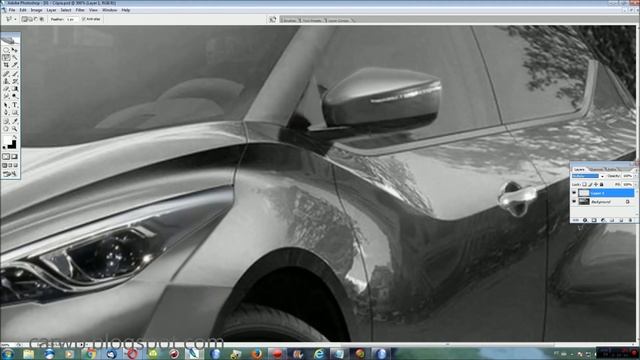Choose the Add to selection mode button

click(x=30, y=19)
